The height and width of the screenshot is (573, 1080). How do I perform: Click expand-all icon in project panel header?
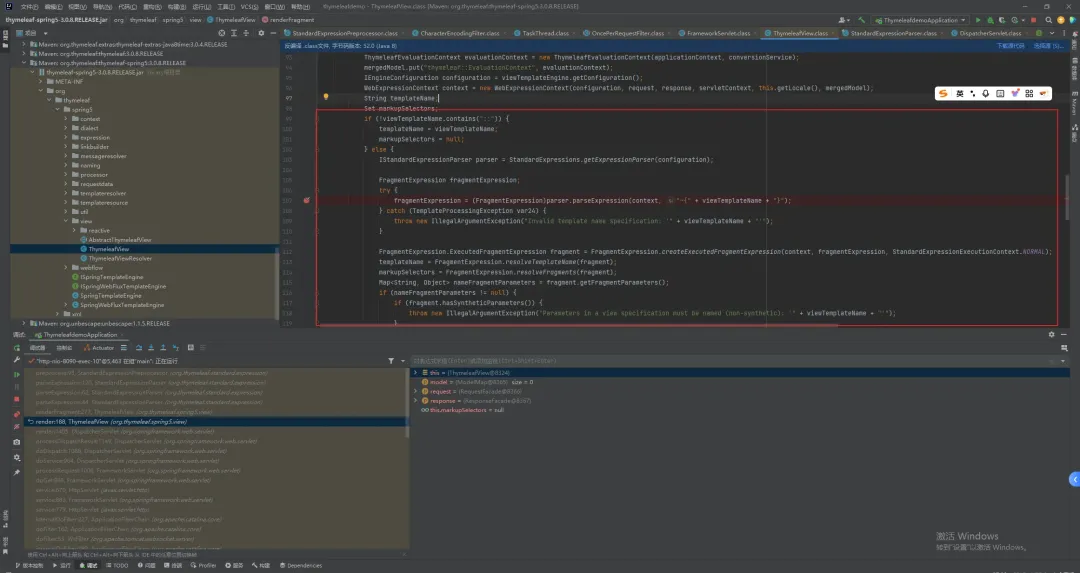click(x=234, y=33)
